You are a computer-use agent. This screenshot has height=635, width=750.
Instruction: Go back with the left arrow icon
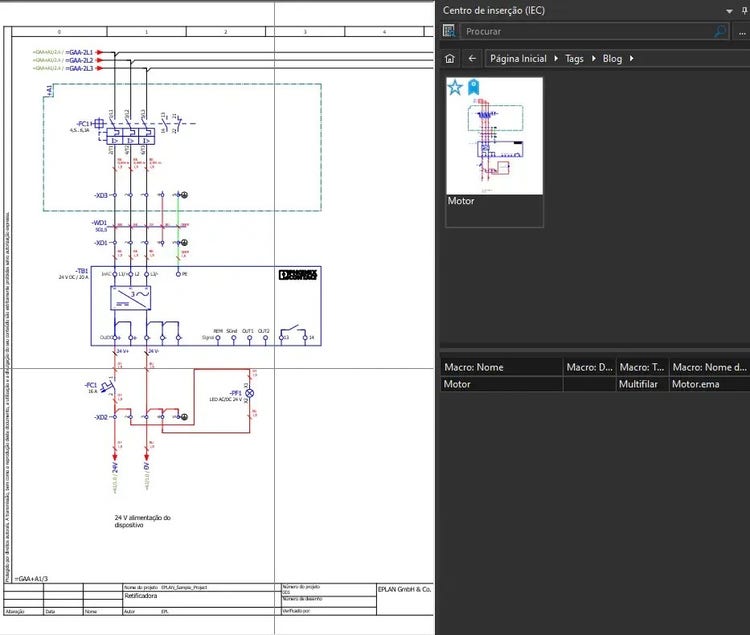[472, 58]
